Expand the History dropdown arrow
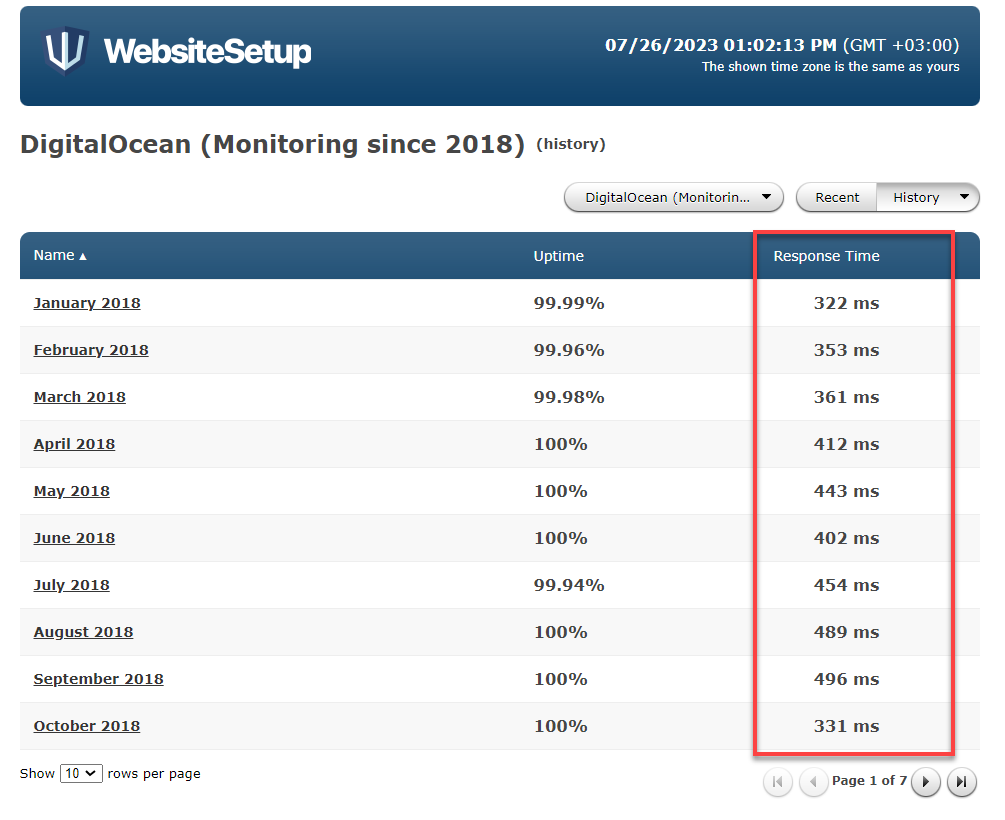 point(964,197)
